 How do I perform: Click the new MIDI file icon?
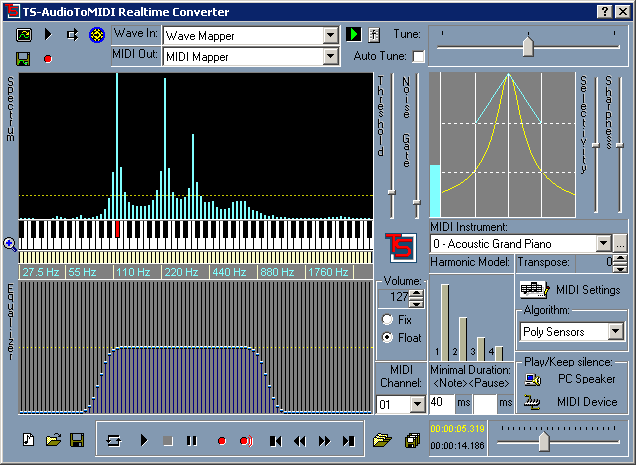click(29, 440)
